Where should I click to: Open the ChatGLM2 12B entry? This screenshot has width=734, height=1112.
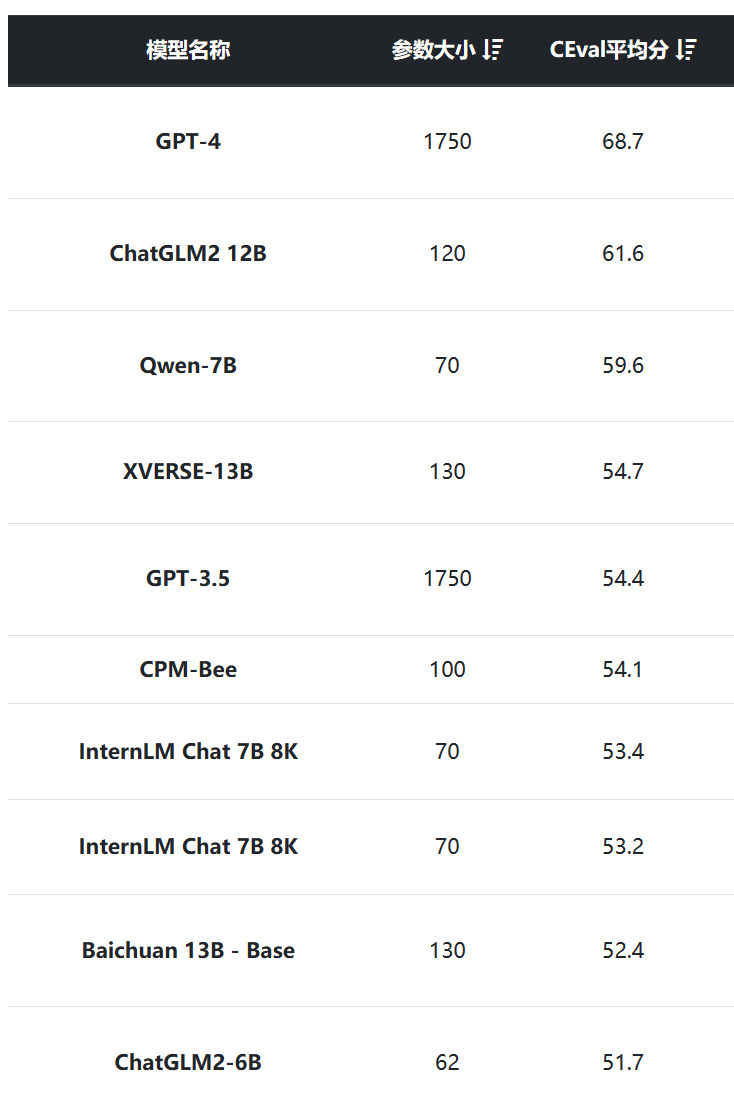pyautogui.click(x=188, y=253)
